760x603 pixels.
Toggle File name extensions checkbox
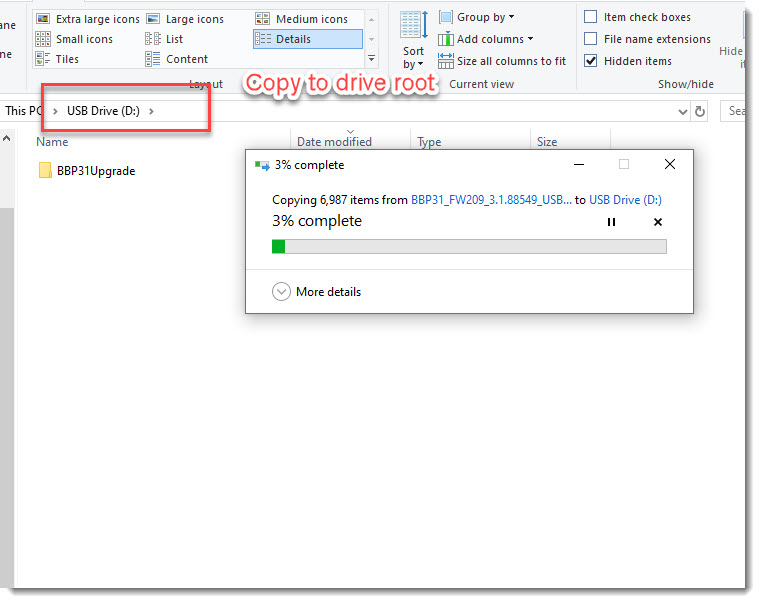(591, 39)
